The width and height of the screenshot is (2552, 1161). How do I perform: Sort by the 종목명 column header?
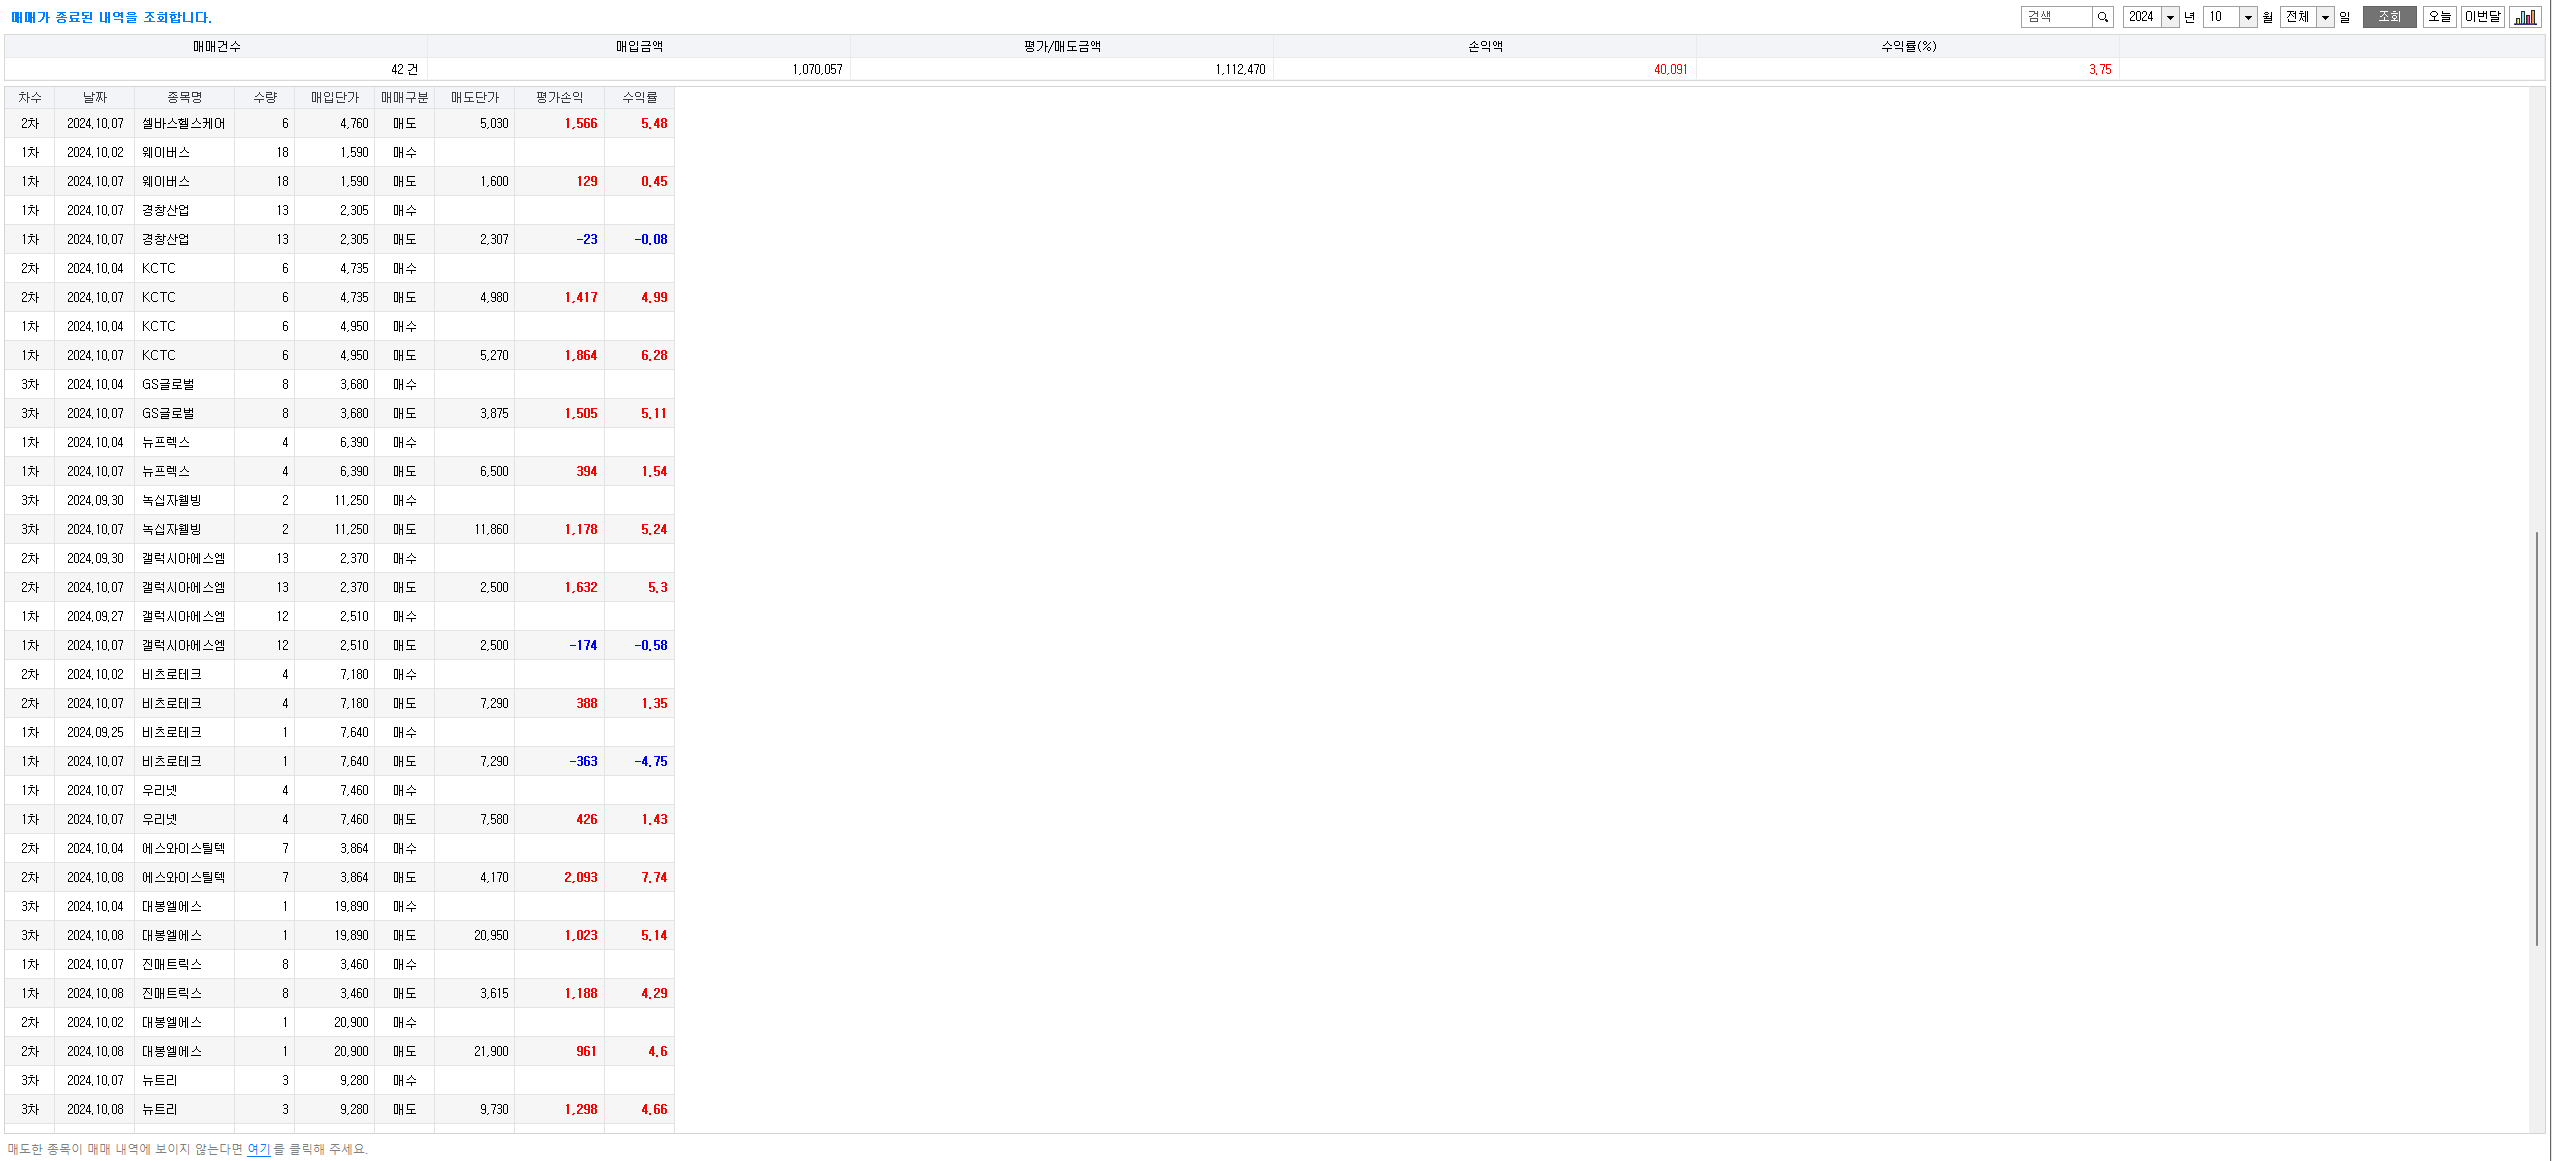(184, 97)
